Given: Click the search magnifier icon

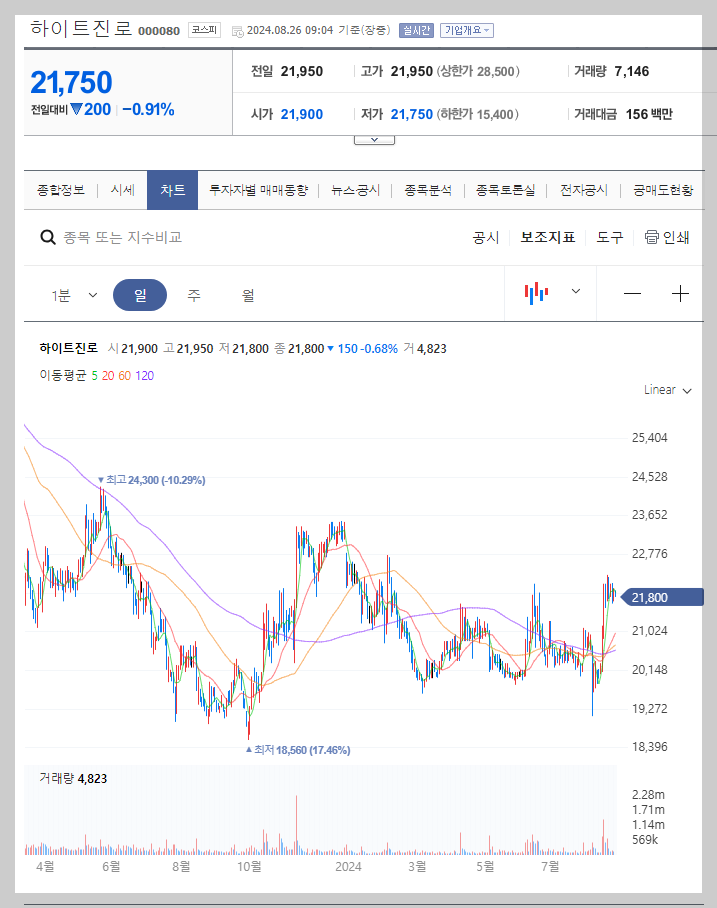Looking at the screenshot, I should 47,237.
